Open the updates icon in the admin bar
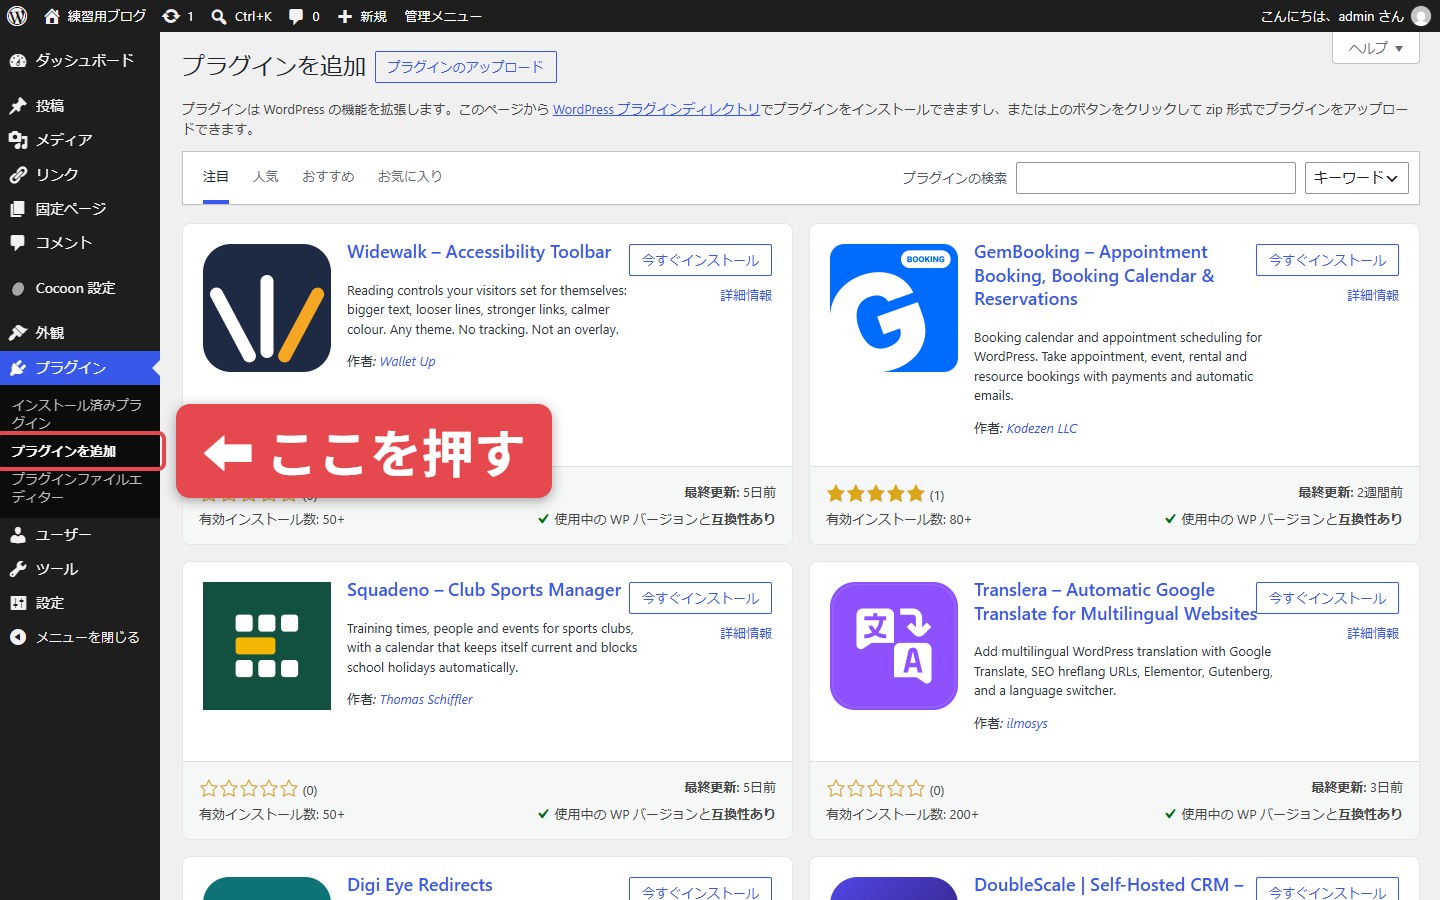 coord(171,16)
